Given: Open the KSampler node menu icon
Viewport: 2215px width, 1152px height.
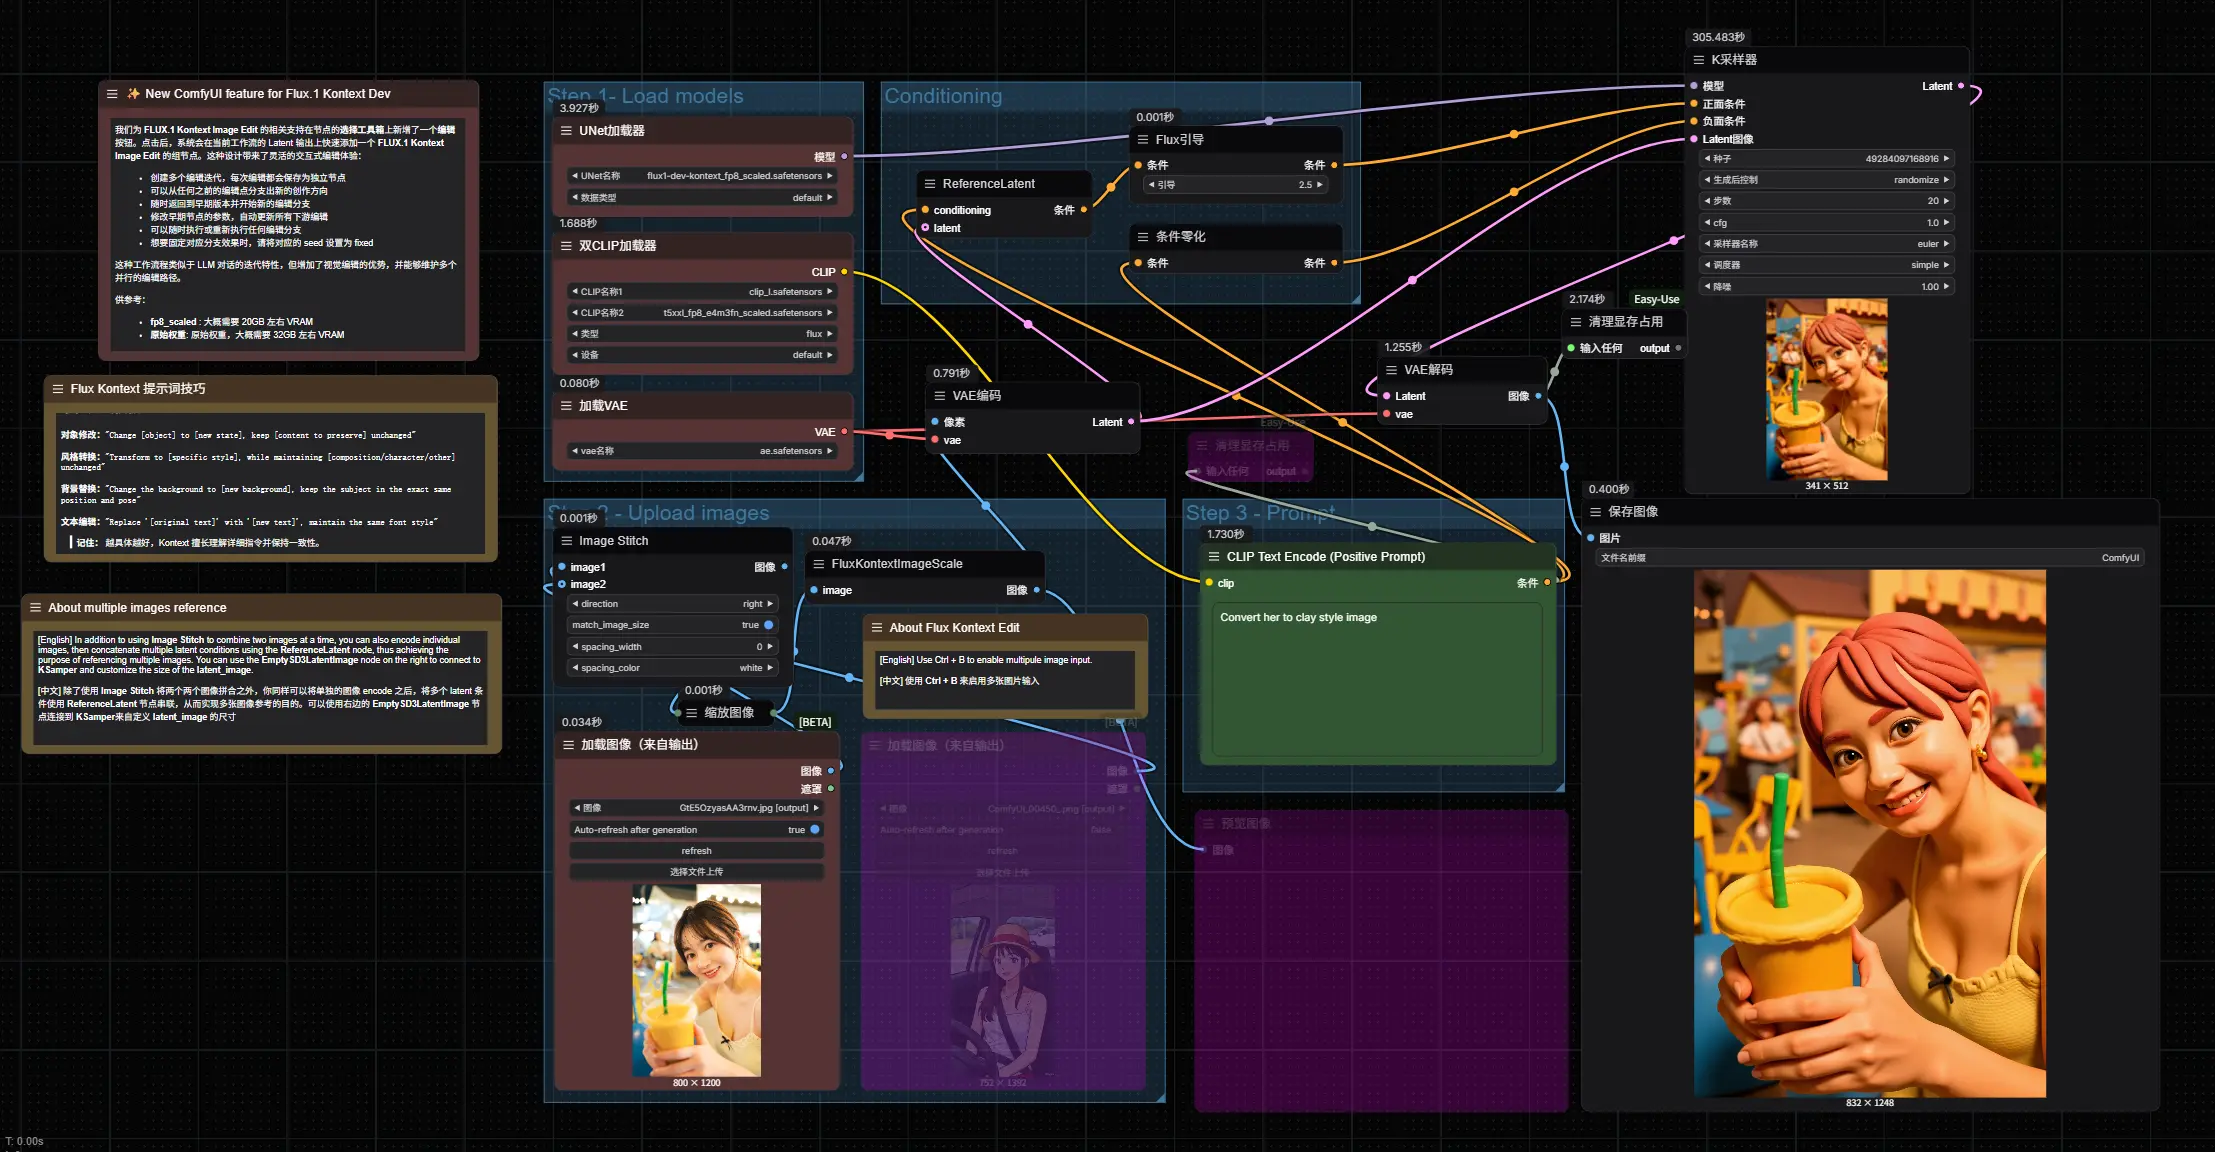Looking at the screenshot, I should 1698,60.
